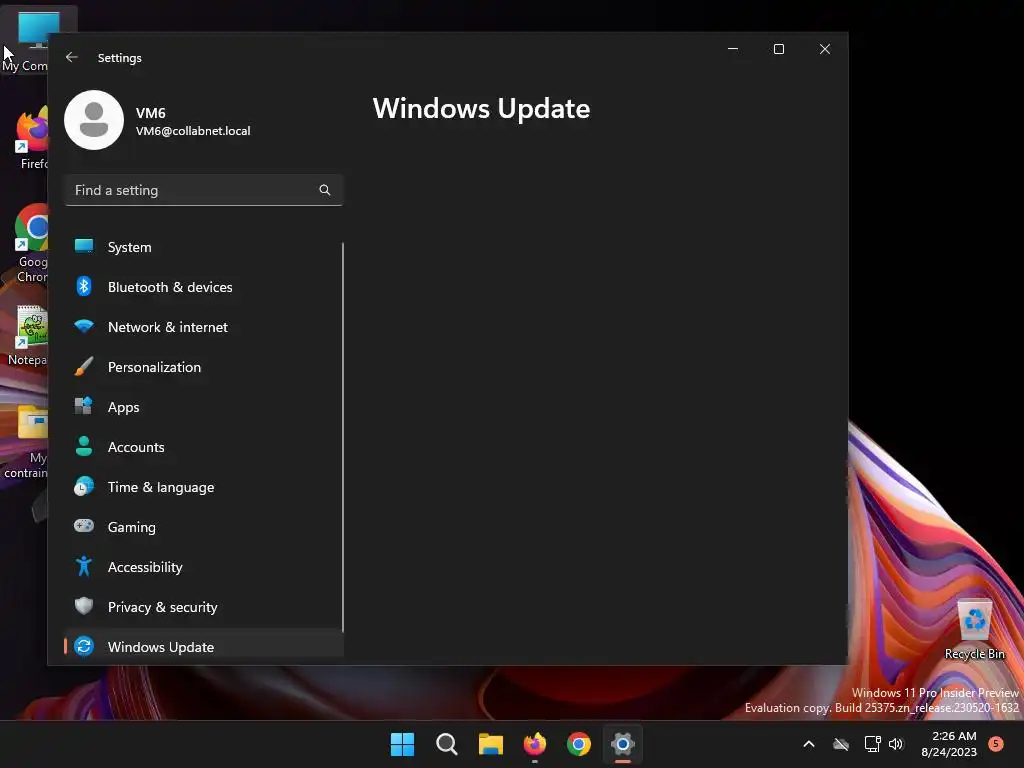Open taskbar Search
1024x768 pixels.
[x=447, y=744]
